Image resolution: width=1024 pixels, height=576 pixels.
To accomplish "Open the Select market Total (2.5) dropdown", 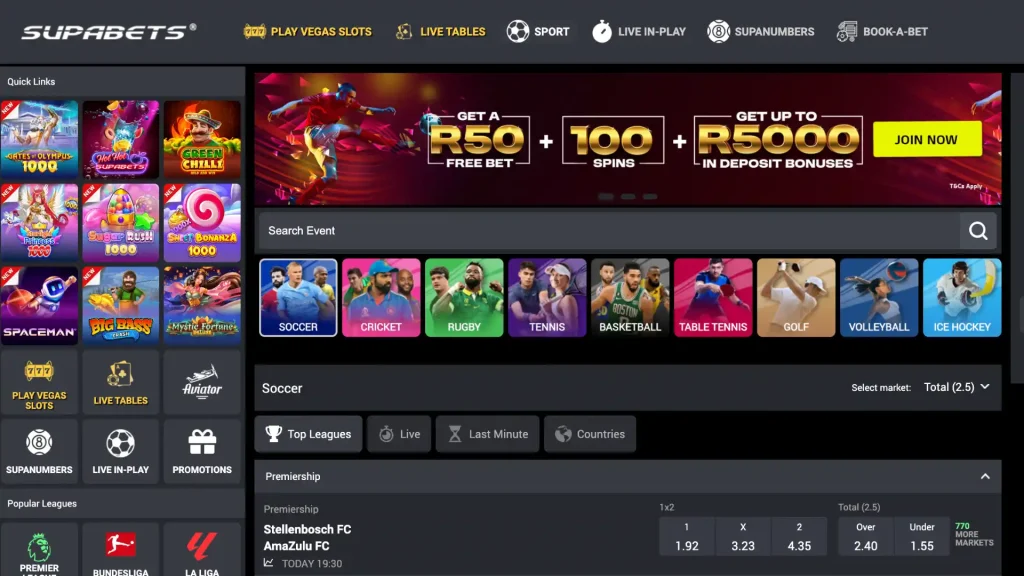I will pyautogui.click(x=957, y=387).
